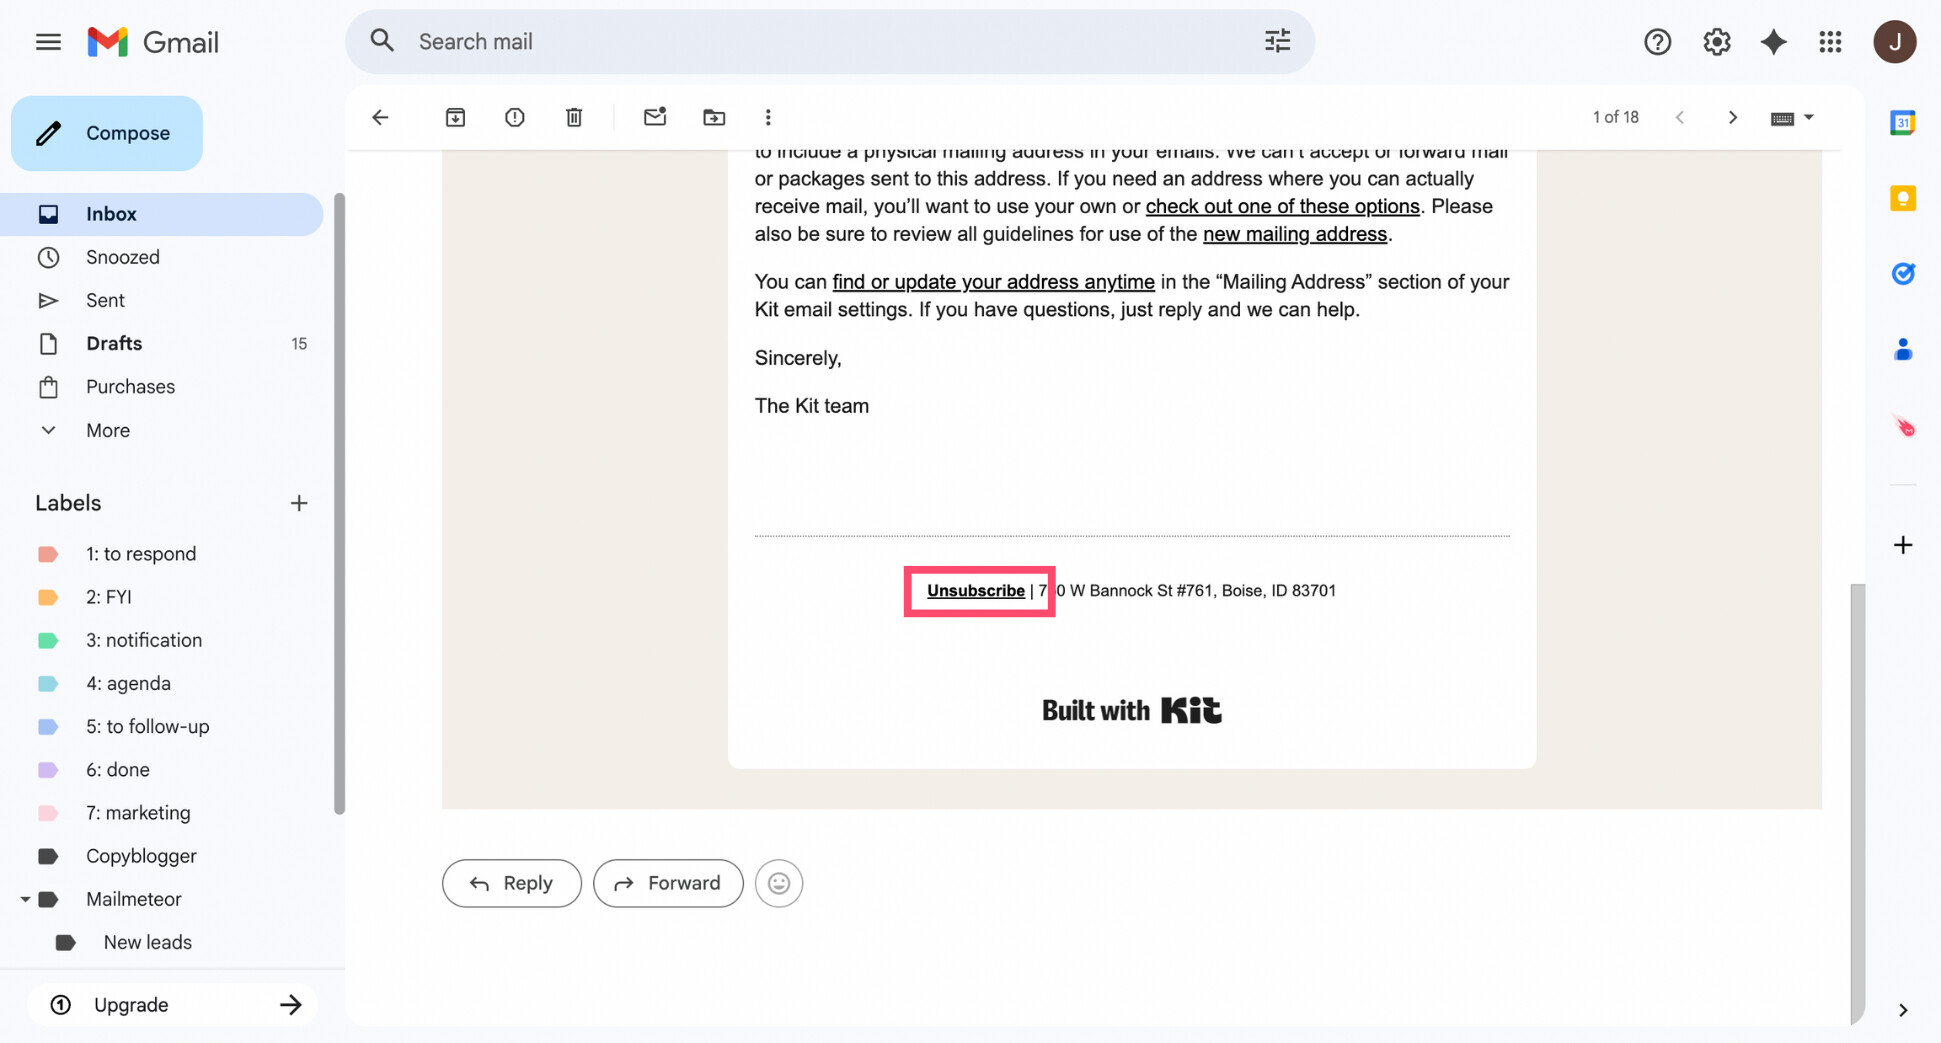Image resolution: width=1941 pixels, height=1043 pixels.
Task: Open Gmail settings gear
Action: [x=1716, y=41]
